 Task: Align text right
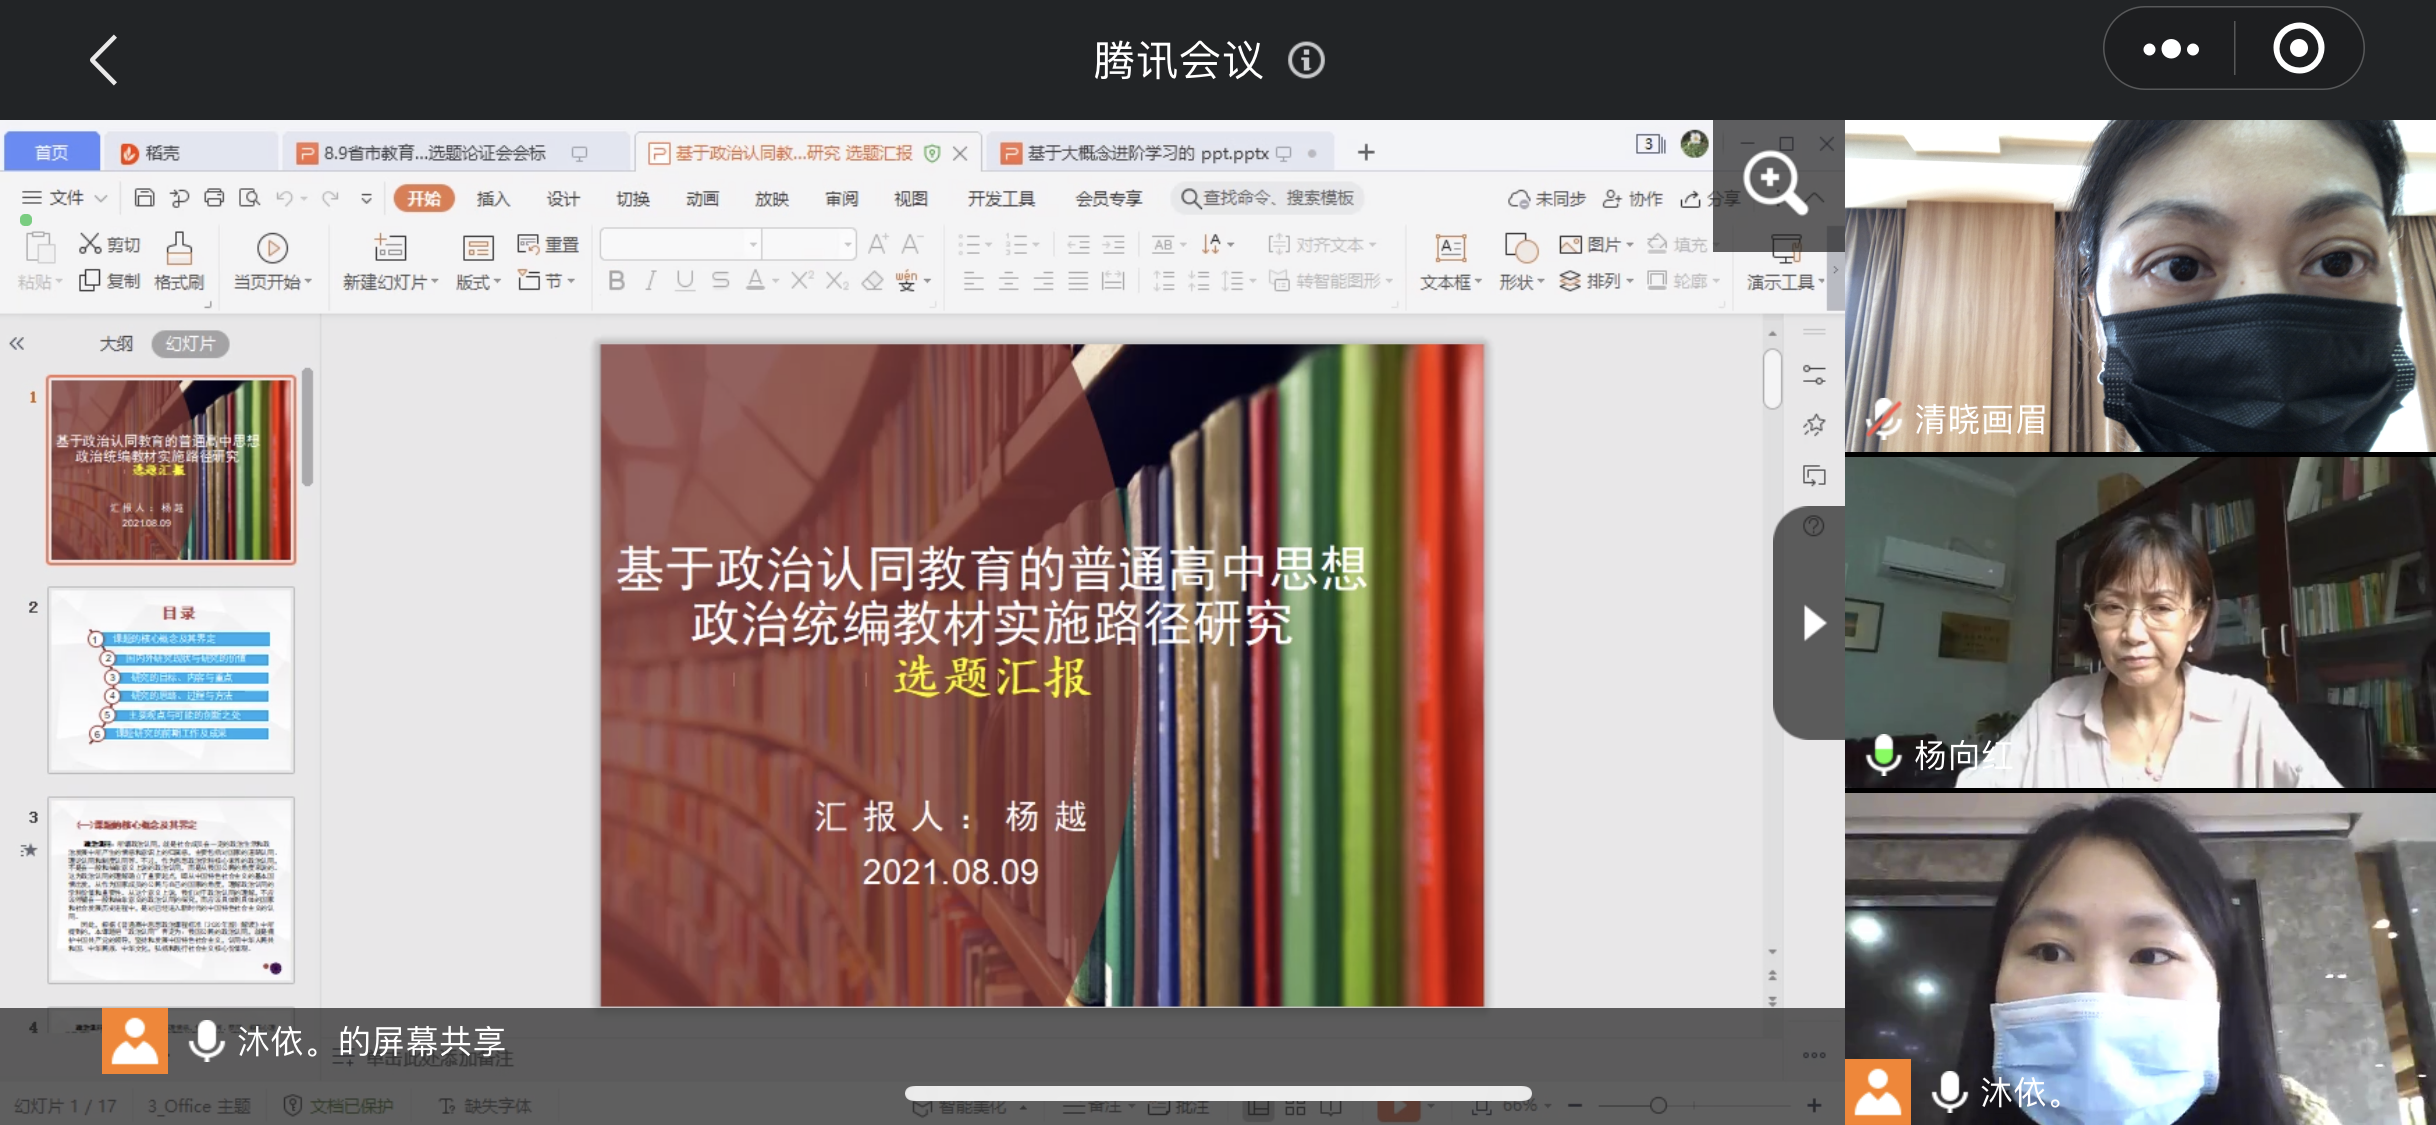[1043, 281]
